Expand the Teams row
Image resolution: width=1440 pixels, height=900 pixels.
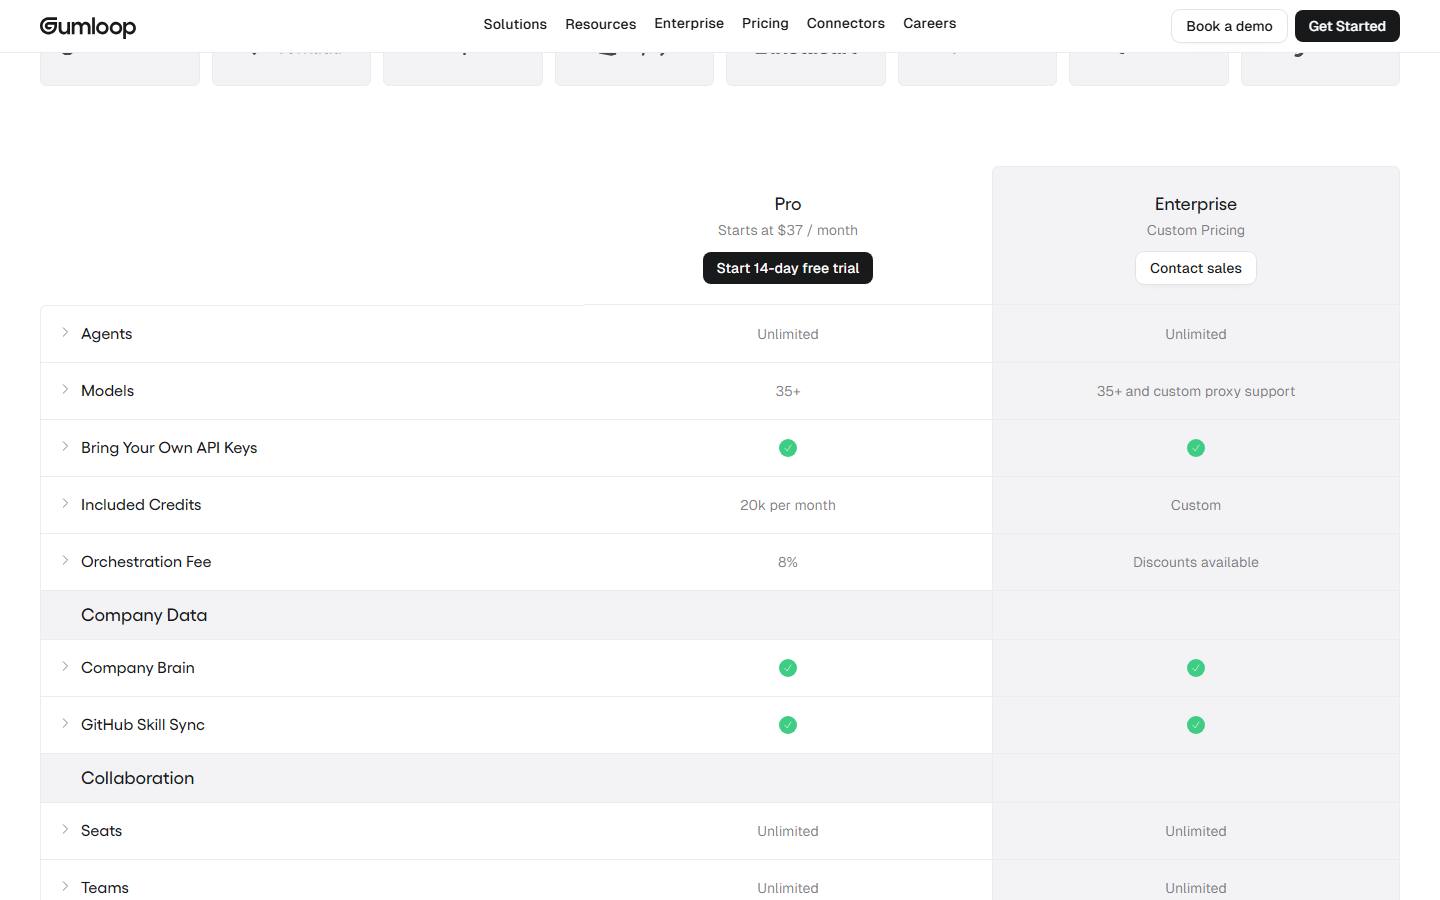[65, 887]
